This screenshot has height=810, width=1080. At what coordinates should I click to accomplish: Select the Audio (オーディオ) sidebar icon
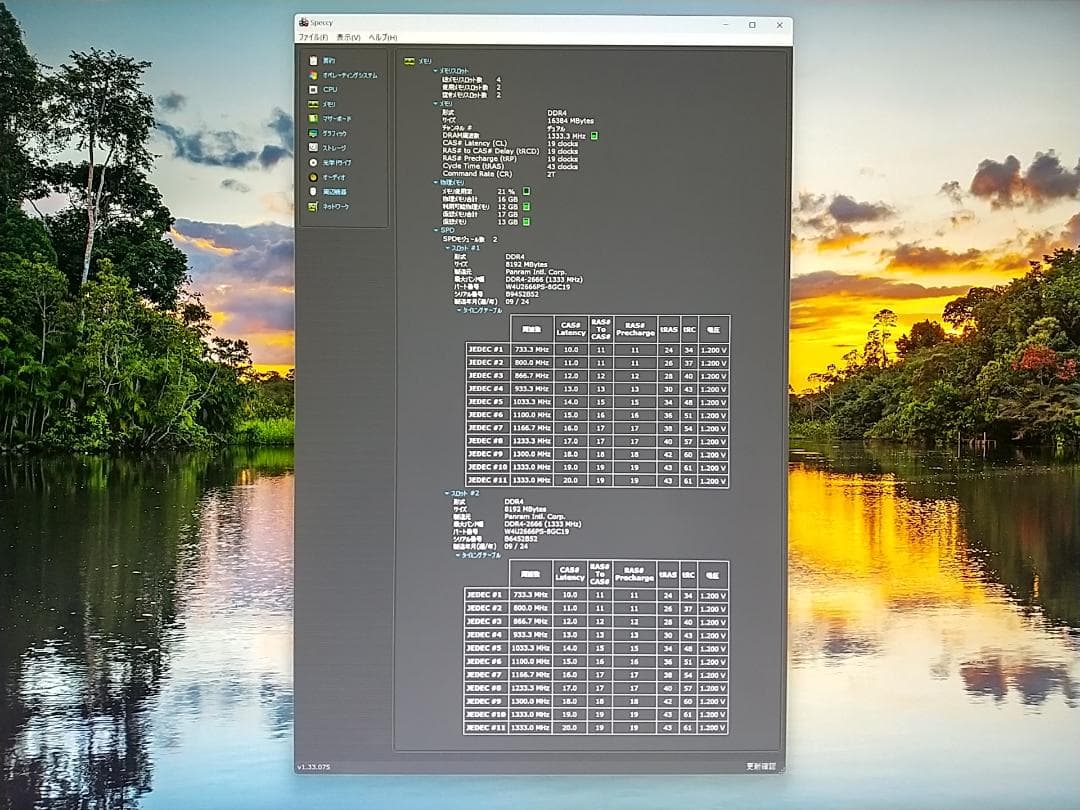click(x=314, y=177)
